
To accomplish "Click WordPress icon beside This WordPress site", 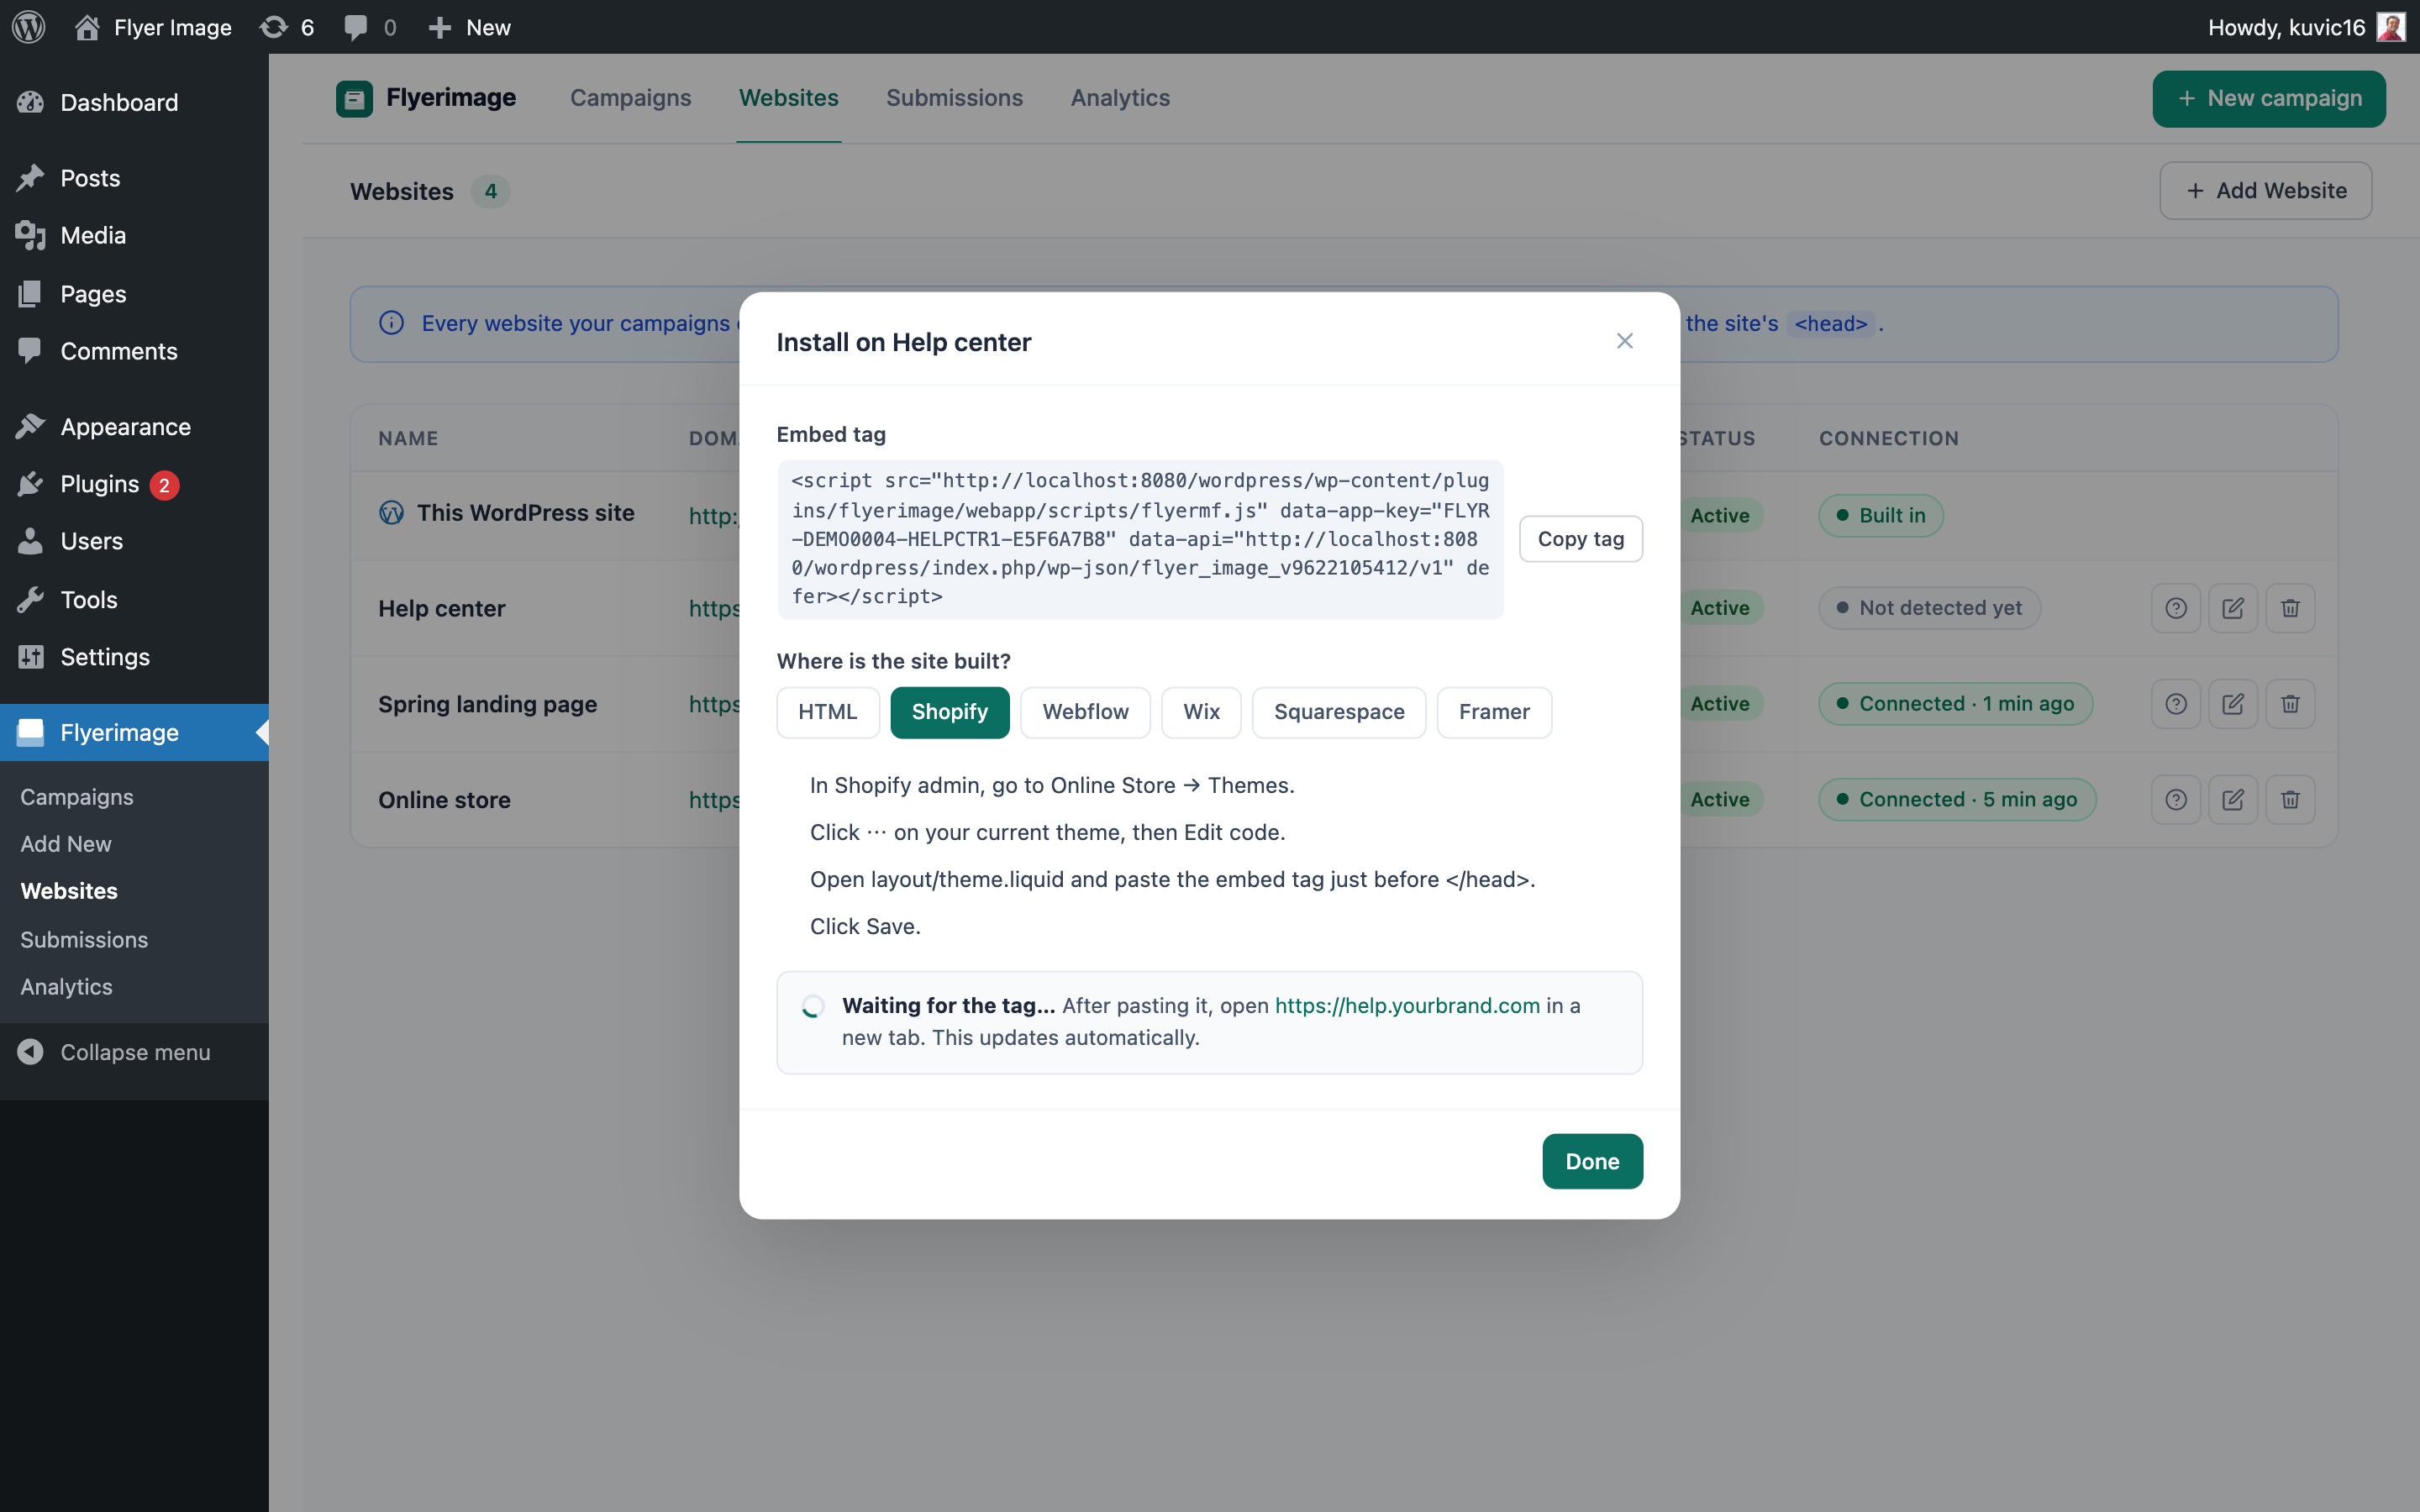I will coord(391,513).
